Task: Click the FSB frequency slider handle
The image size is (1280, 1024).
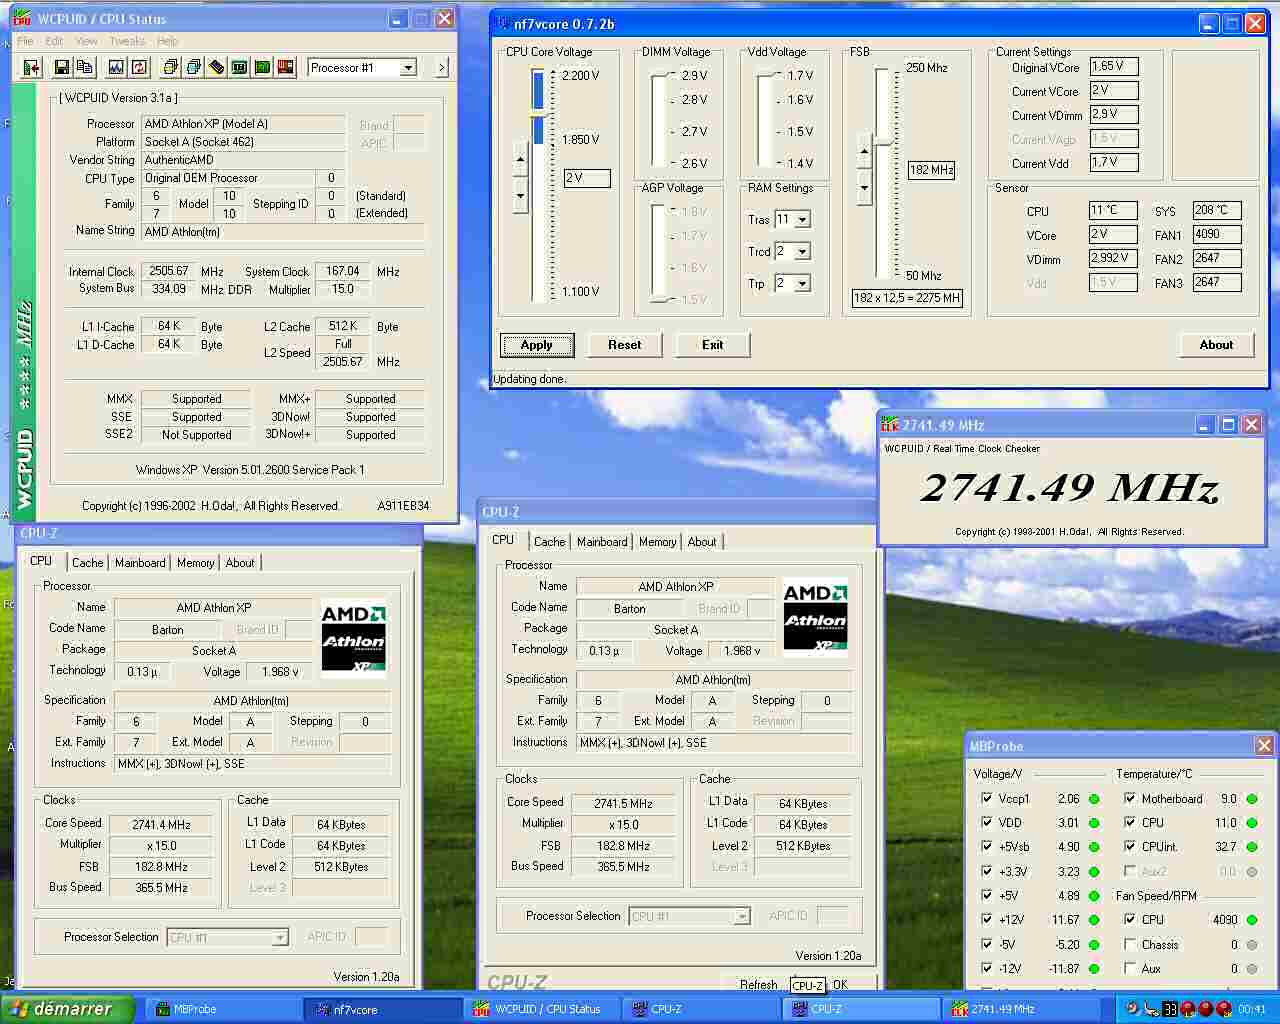Action: click(882, 142)
